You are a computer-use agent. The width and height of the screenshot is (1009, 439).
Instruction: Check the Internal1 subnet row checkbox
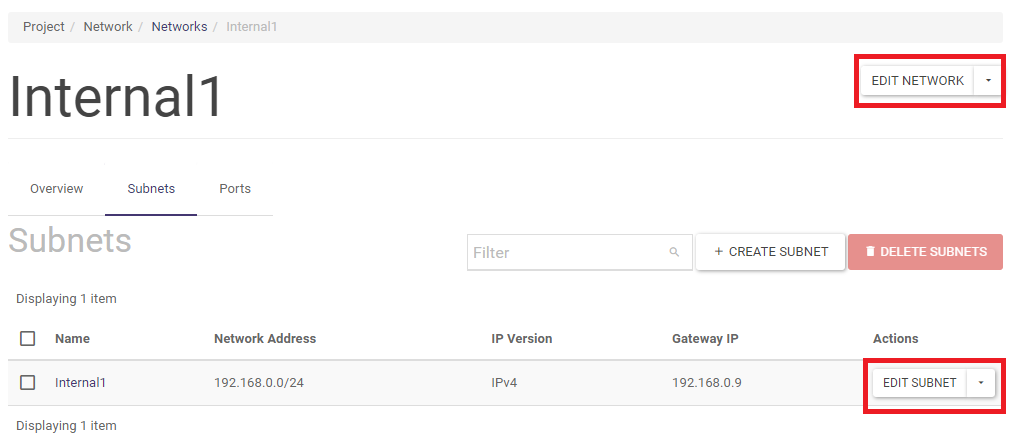(28, 382)
